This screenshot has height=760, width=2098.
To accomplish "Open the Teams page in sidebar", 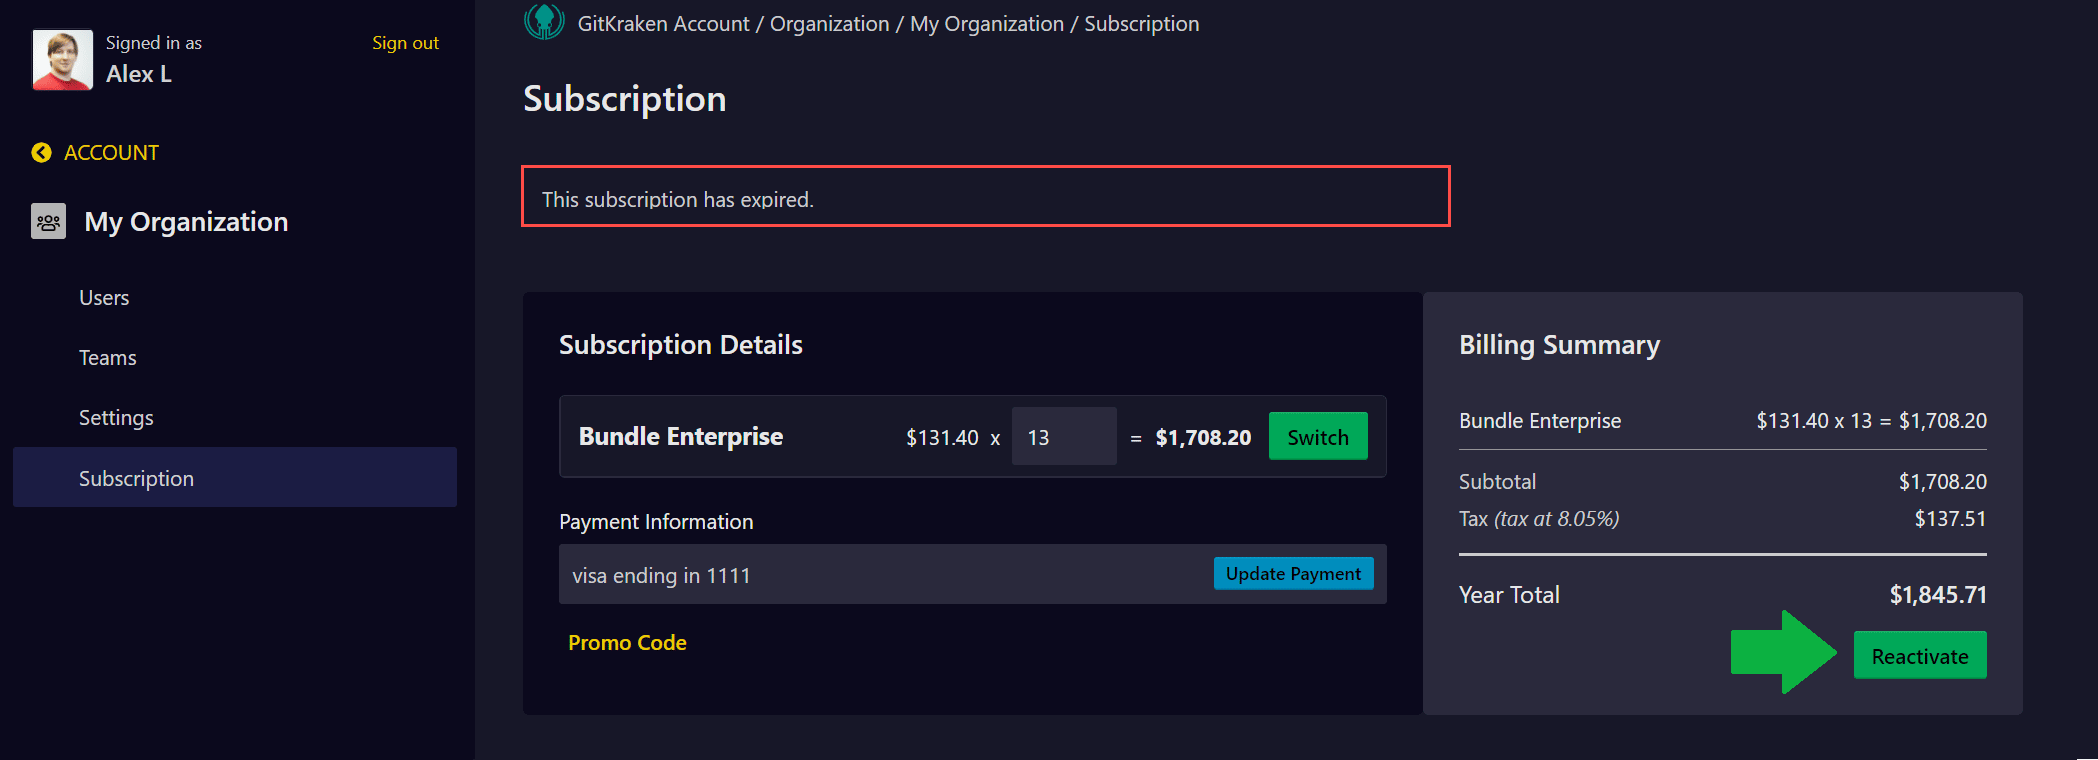I will coord(108,358).
